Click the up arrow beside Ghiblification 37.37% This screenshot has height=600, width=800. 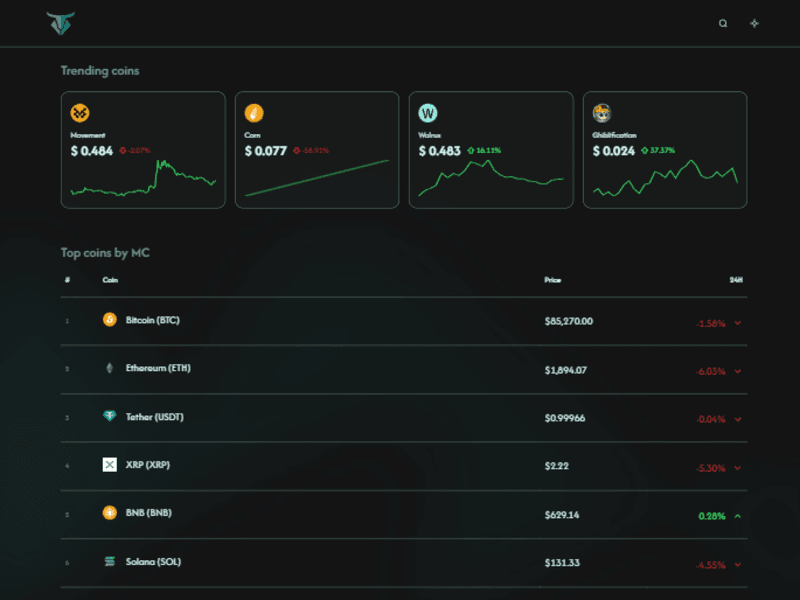[x=644, y=150]
